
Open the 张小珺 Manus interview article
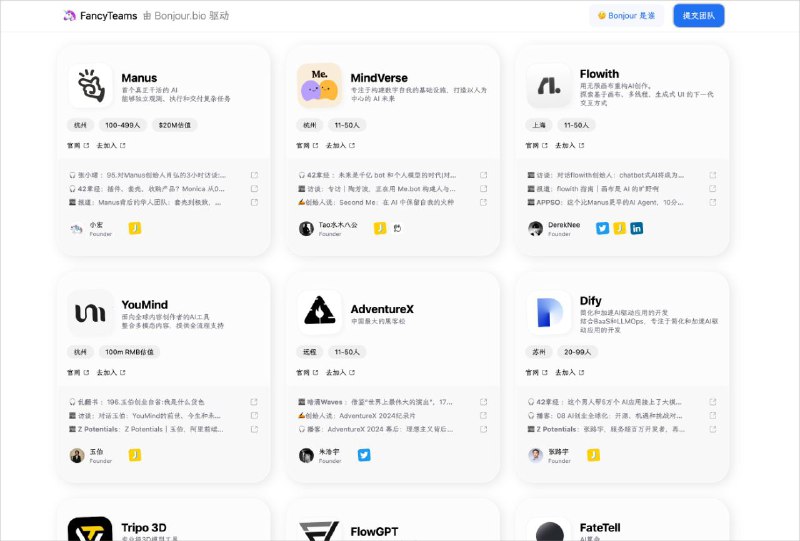147,175
